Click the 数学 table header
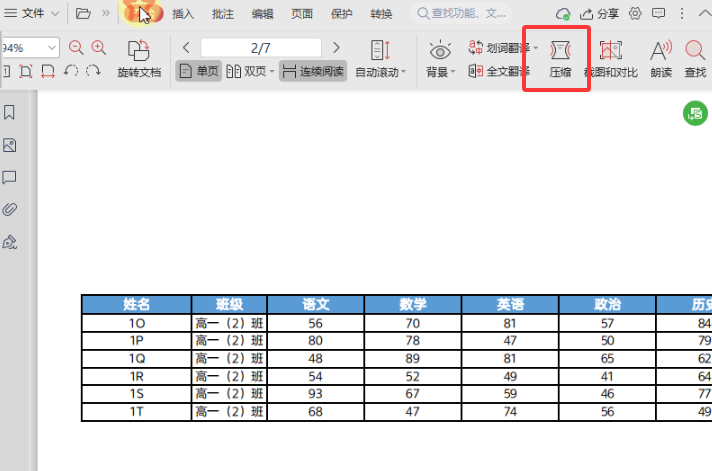The image size is (712, 471). (413, 304)
